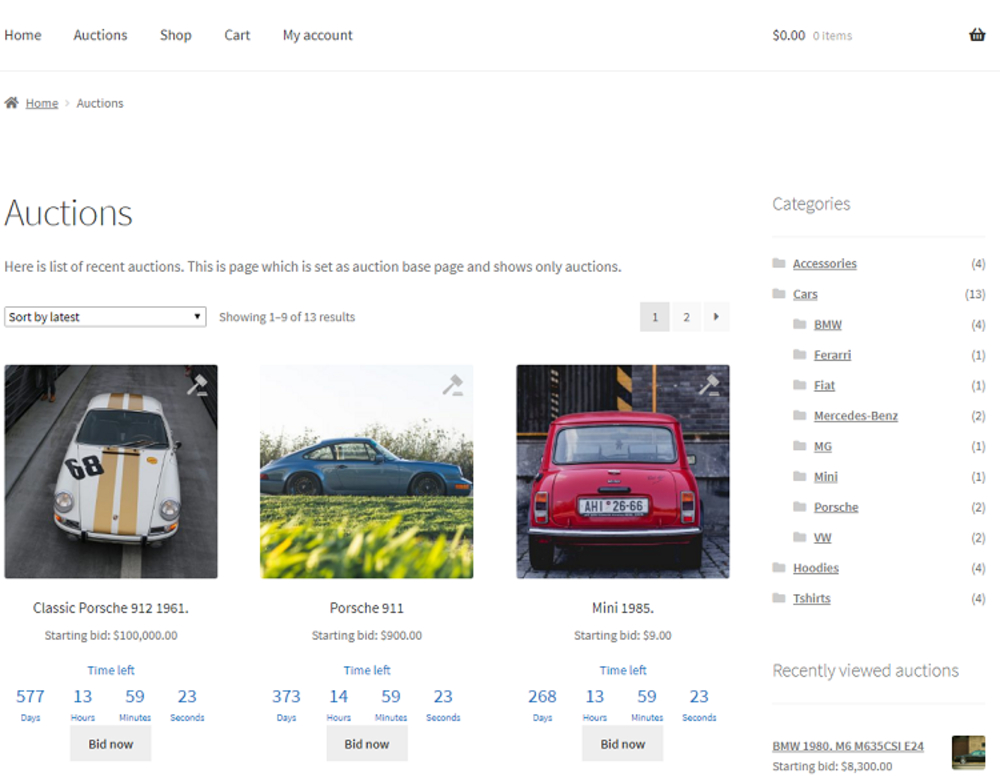Click folder icon beside Mini category
This screenshot has height=777, width=1000.
tap(800, 476)
